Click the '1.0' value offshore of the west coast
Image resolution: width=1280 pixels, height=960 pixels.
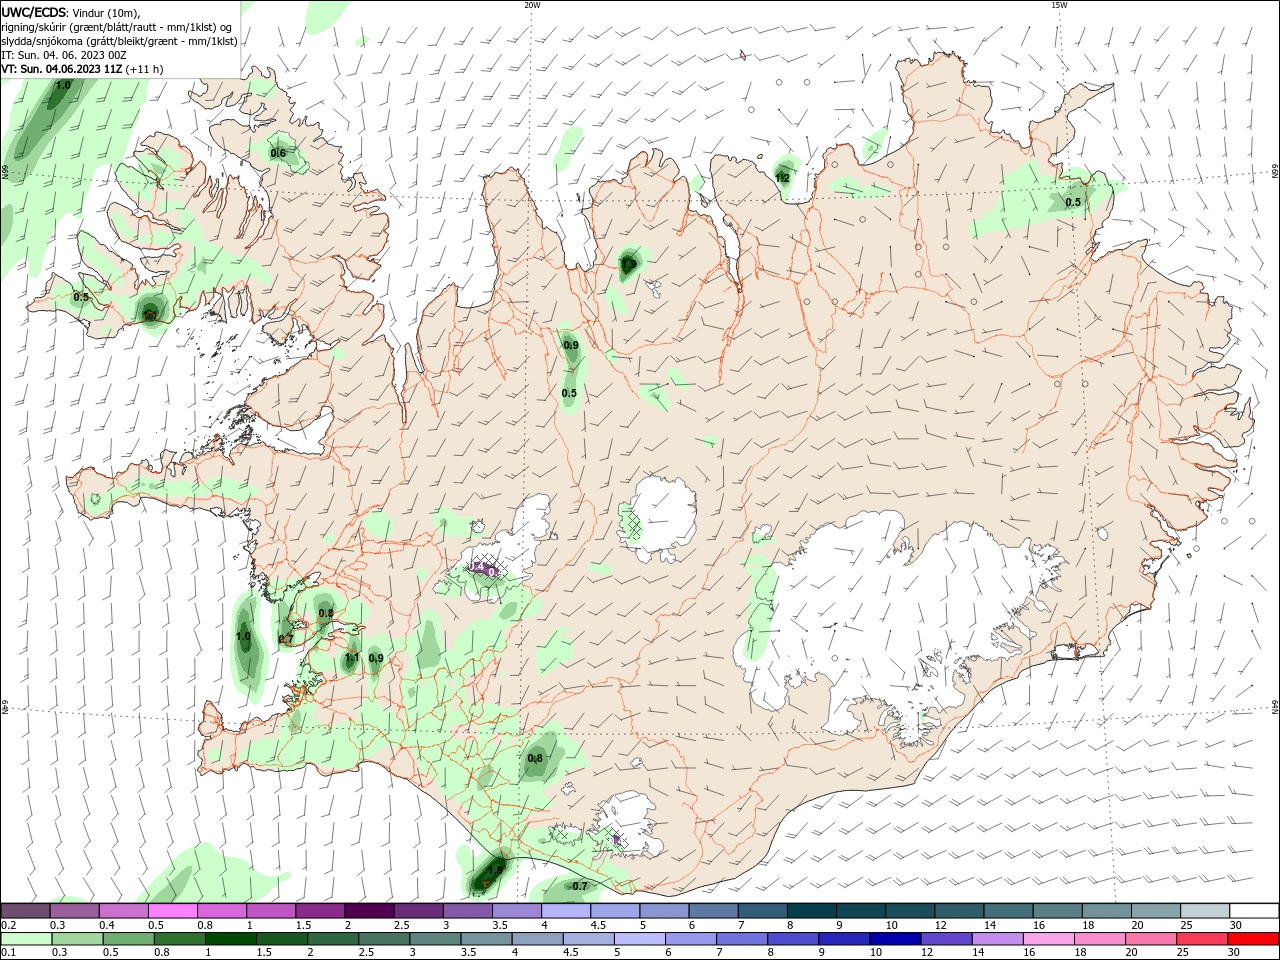tap(243, 636)
